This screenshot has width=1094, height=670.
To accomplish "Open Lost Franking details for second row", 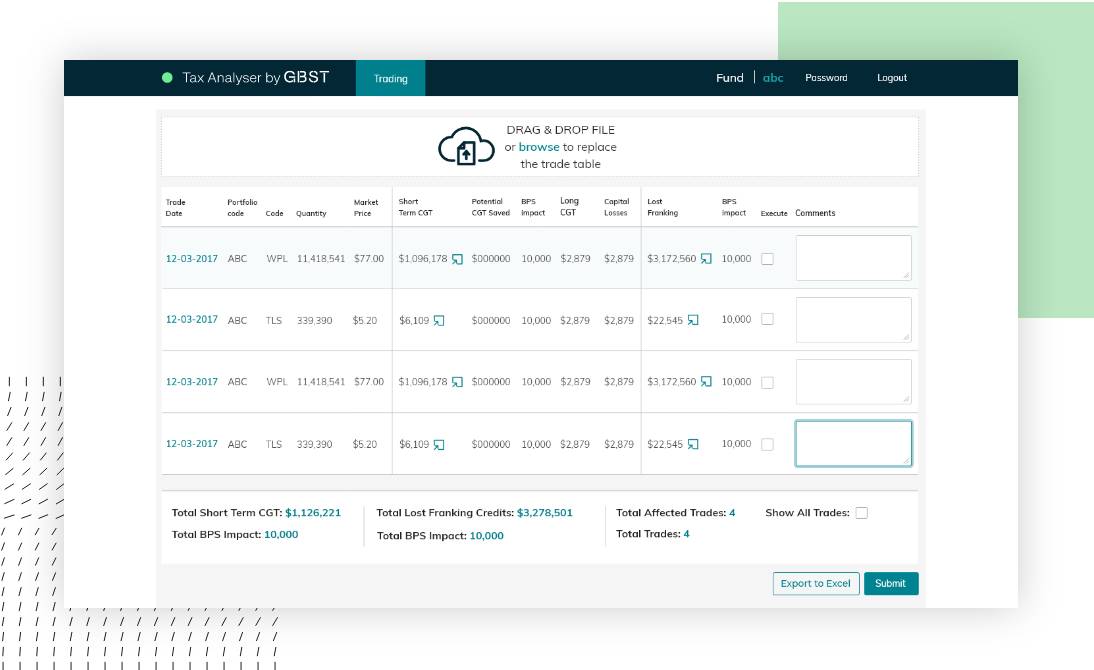I will coord(693,321).
